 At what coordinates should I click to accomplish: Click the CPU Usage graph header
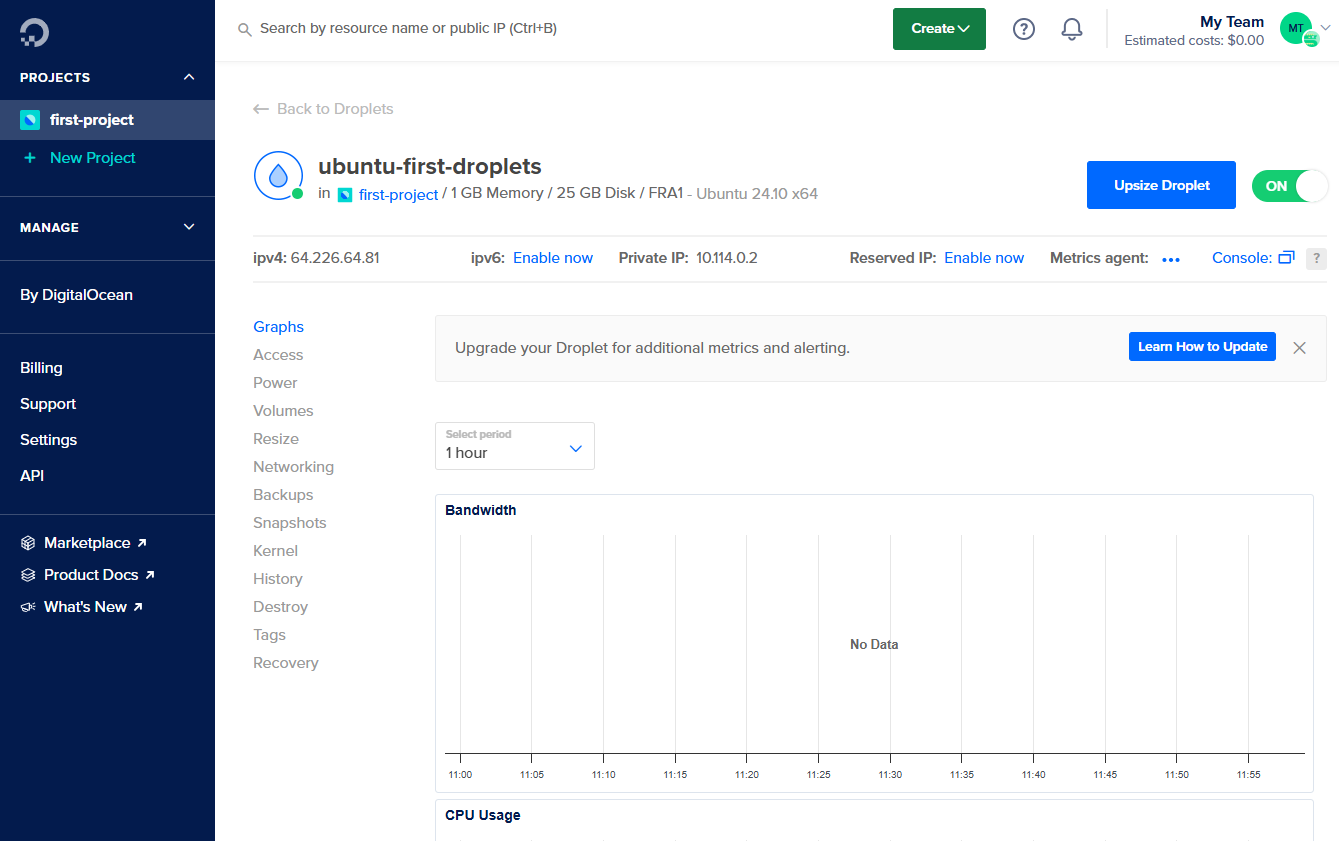(x=483, y=815)
